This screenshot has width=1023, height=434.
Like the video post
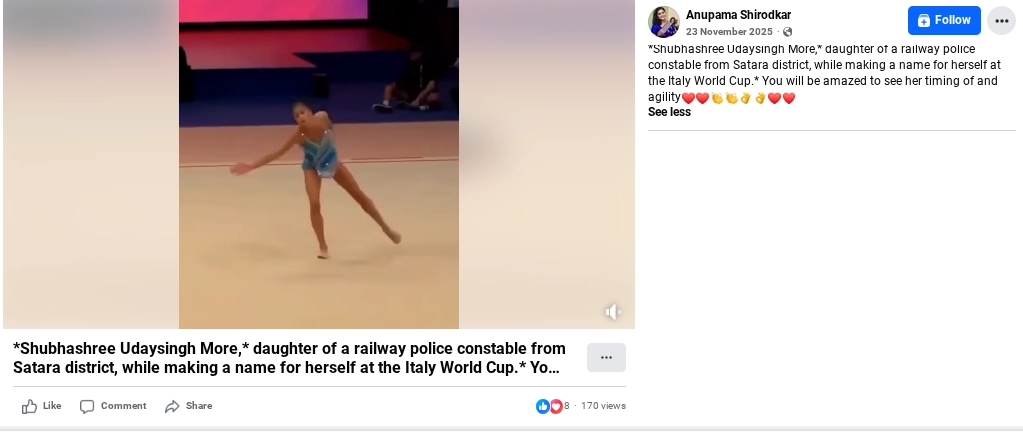[42, 407]
